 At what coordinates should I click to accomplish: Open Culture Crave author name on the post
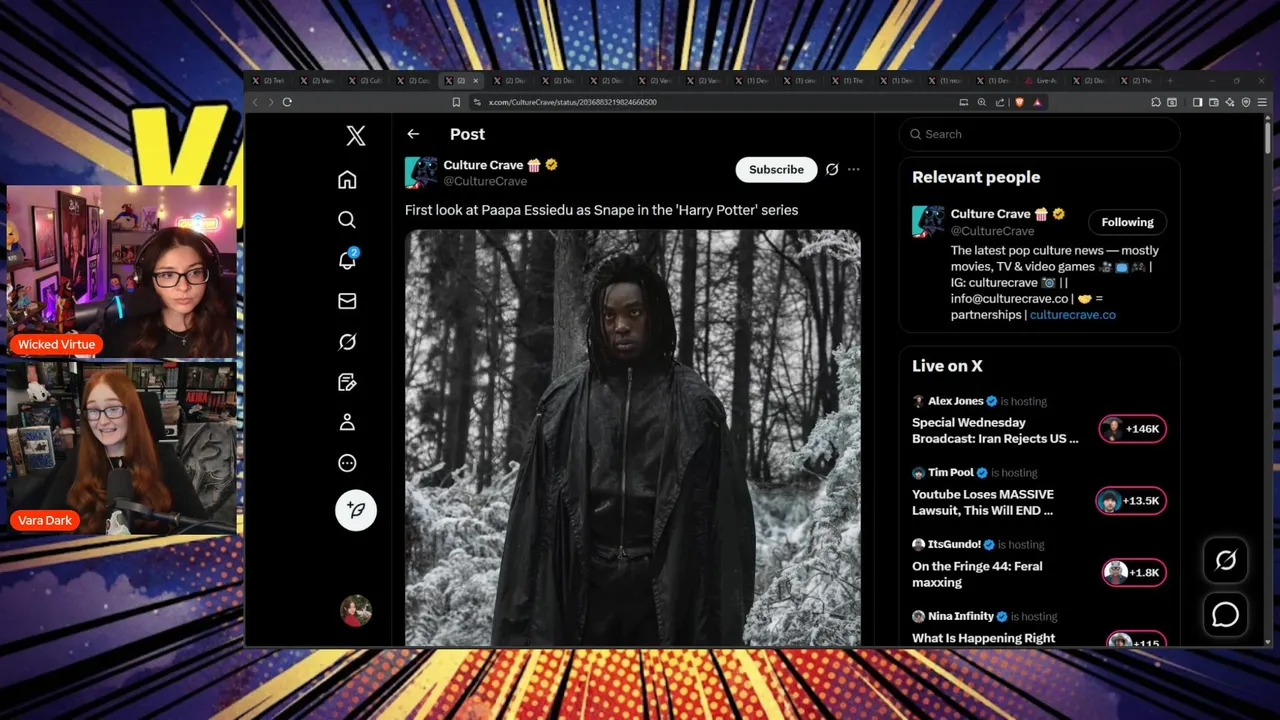click(483, 165)
